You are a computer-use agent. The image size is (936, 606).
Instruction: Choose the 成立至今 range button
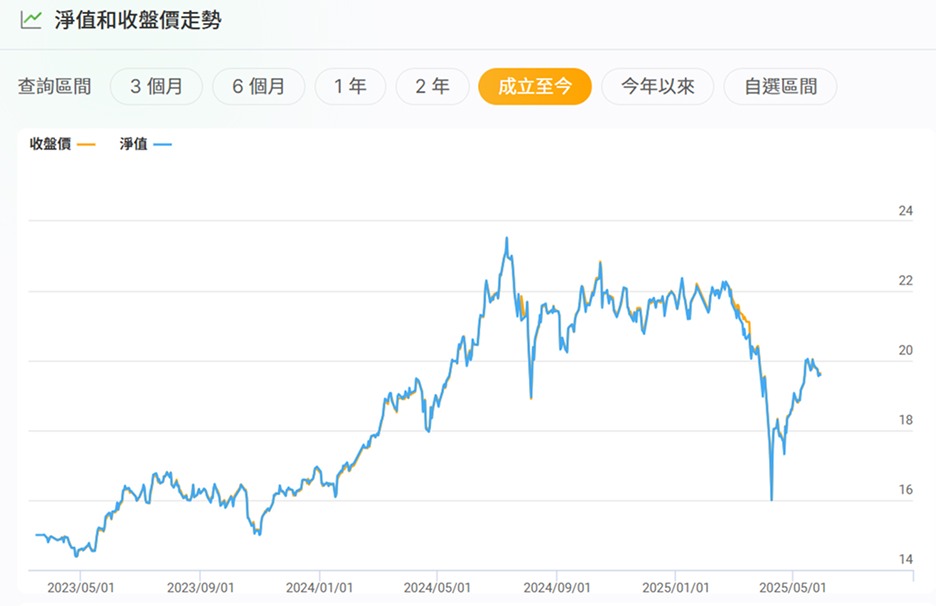pyautogui.click(x=535, y=87)
